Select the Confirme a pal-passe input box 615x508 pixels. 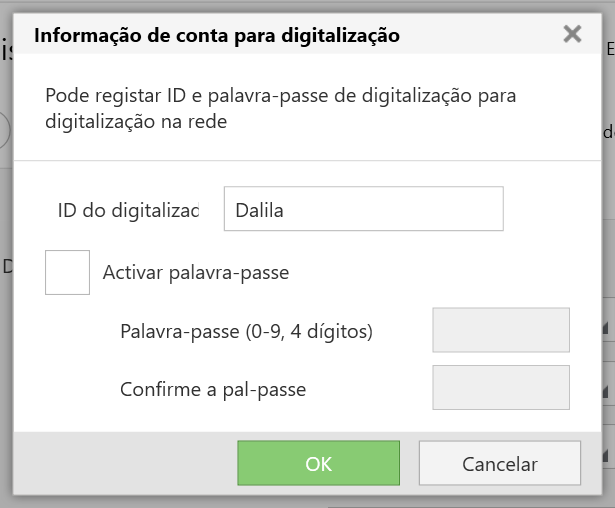[x=500, y=387]
